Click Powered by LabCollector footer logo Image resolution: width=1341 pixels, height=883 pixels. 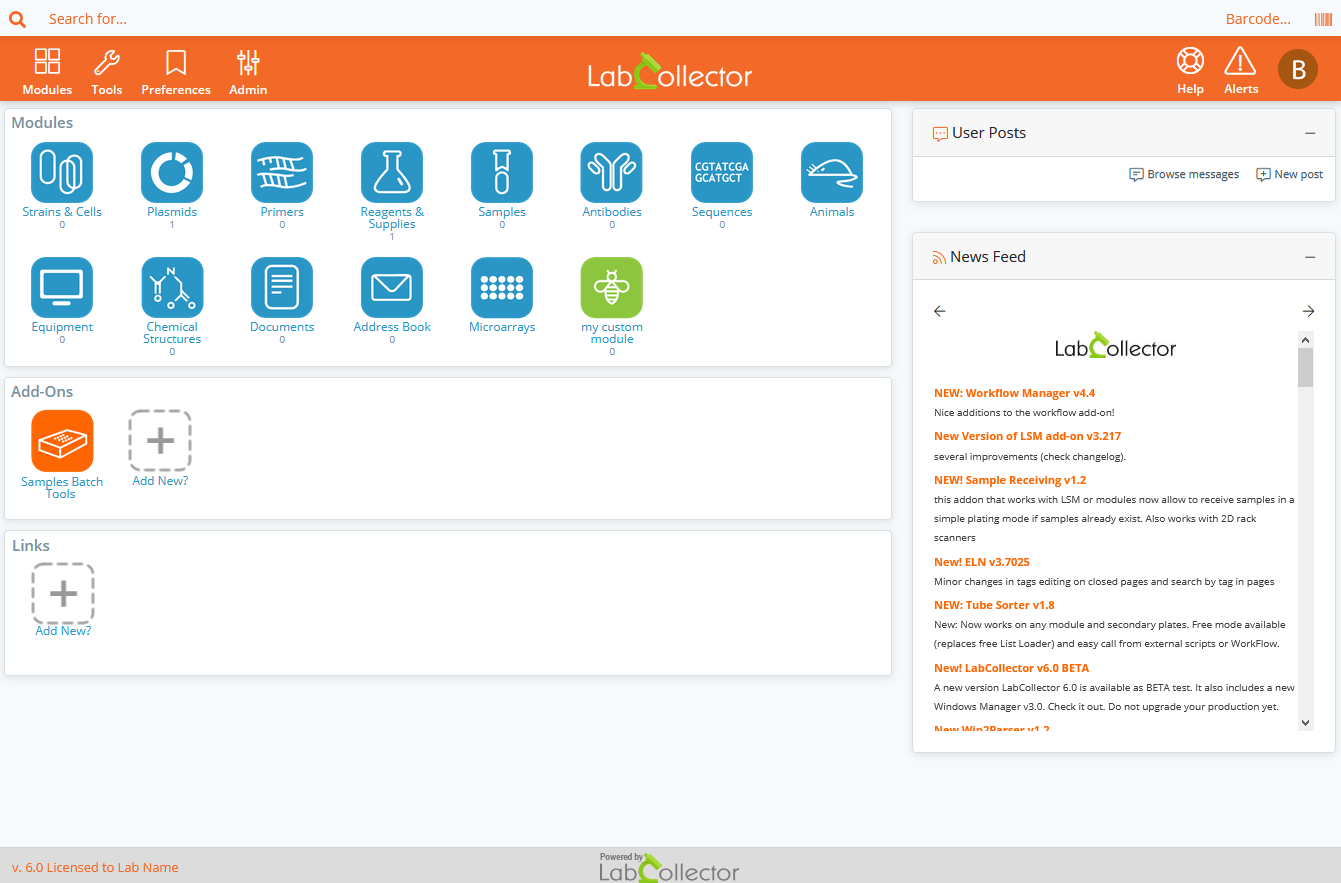669,867
